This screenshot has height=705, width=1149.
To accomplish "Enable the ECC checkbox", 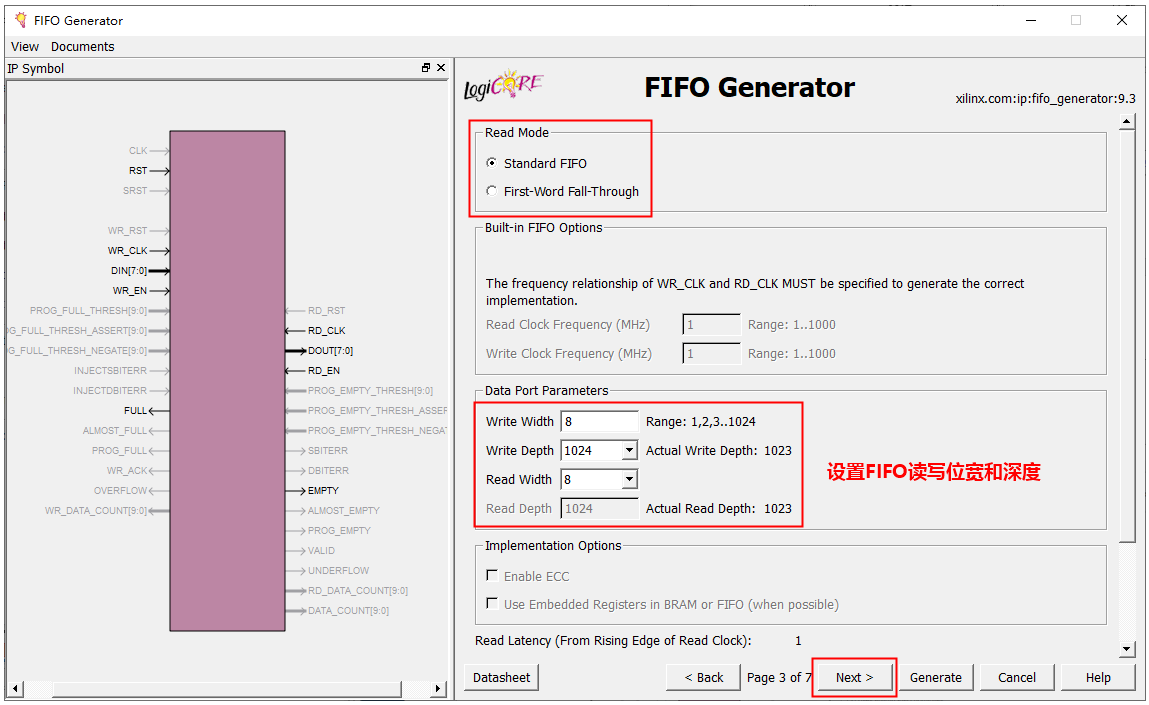I will pyautogui.click(x=492, y=576).
